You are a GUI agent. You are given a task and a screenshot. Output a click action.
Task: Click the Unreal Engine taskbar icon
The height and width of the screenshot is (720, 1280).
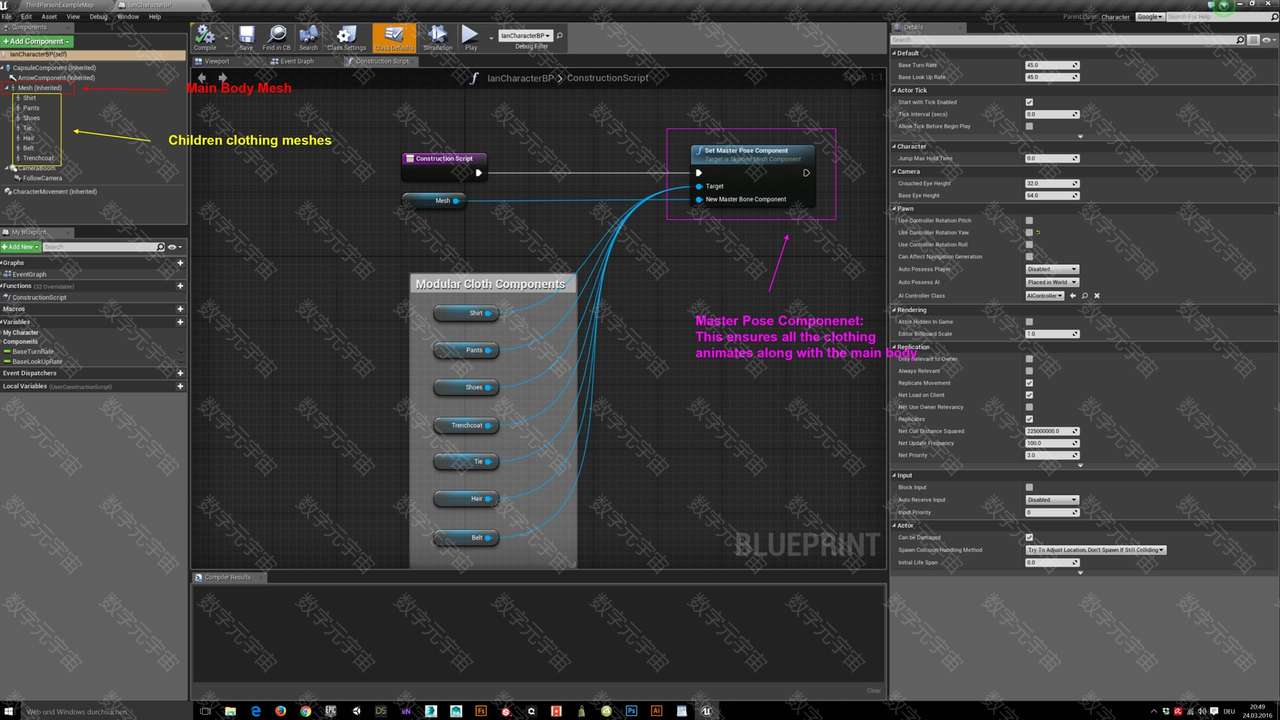(x=707, y=711)
